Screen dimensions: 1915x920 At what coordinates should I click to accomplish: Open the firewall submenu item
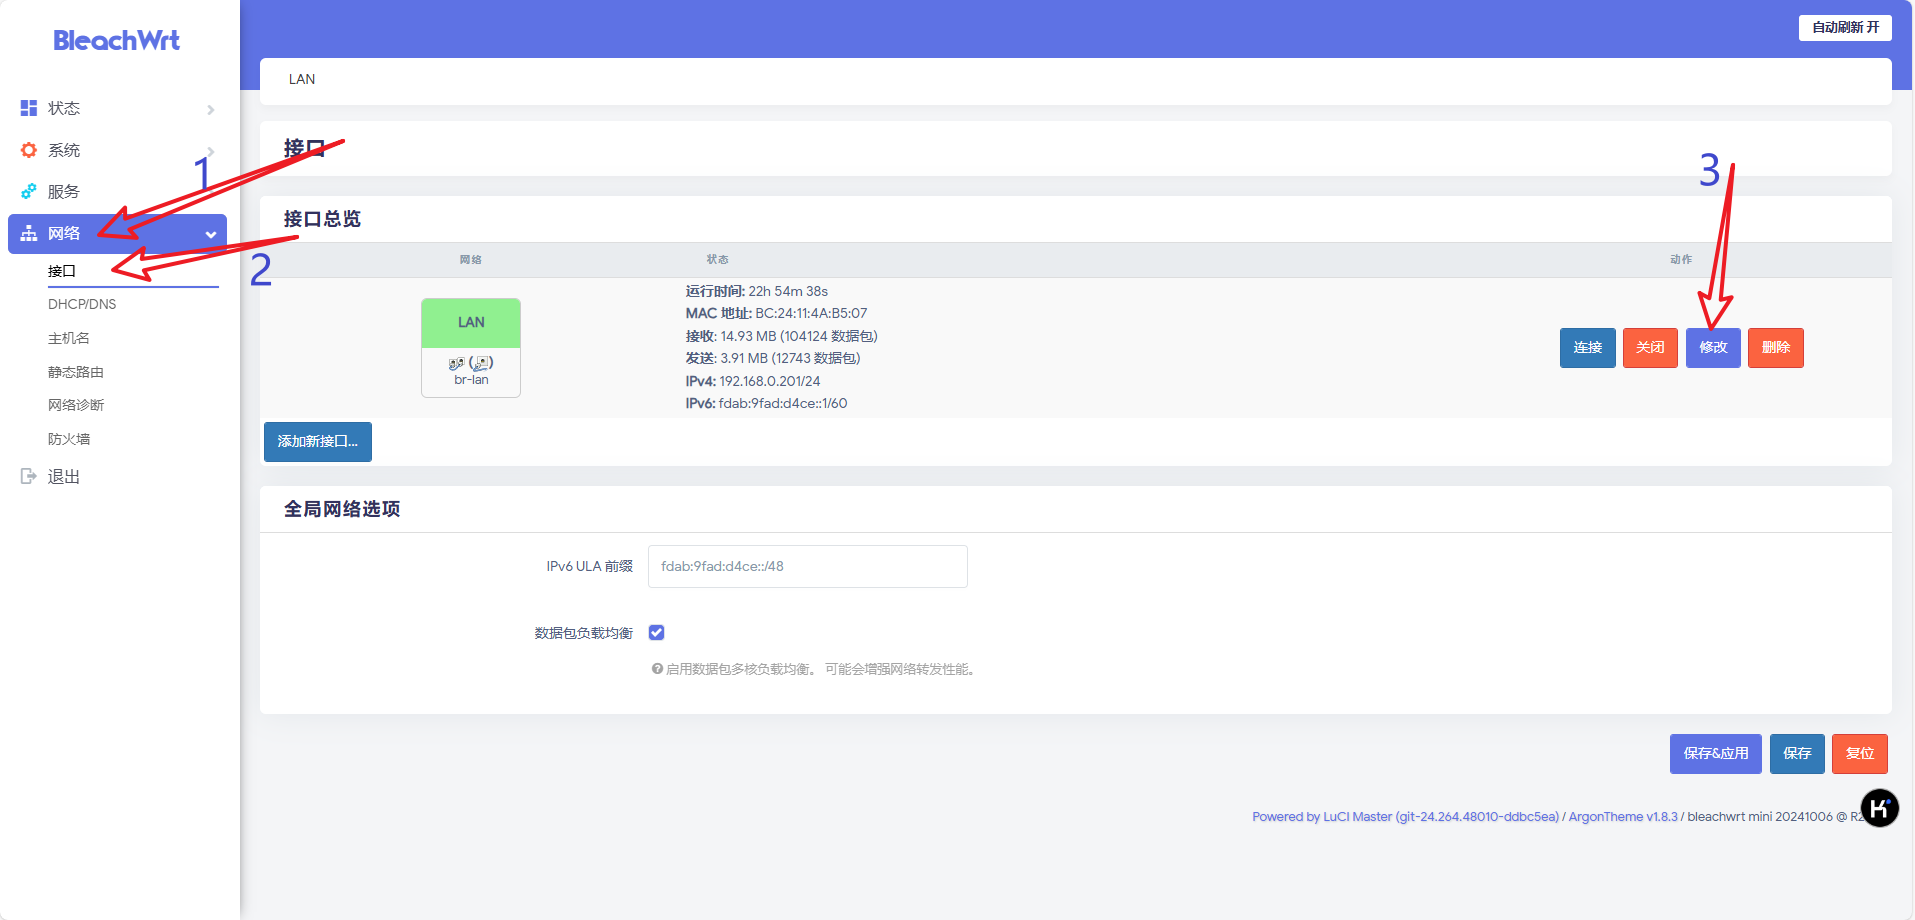point(69,439)
